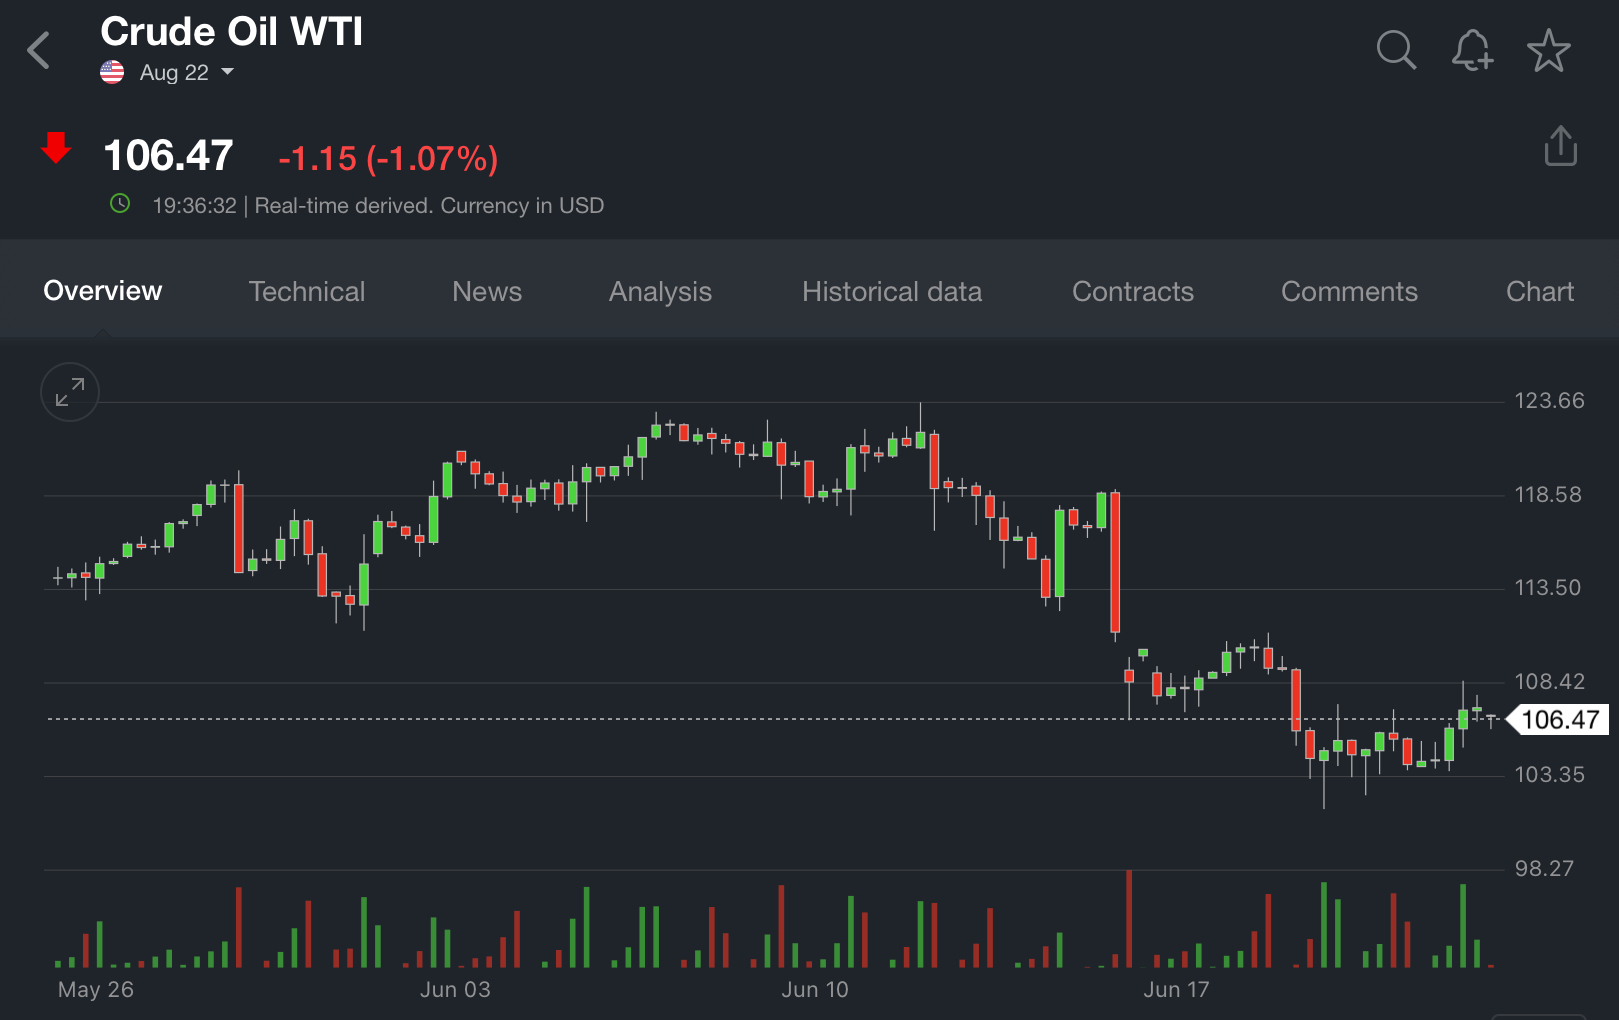Viewport: 1619px width, 1020px height.
Task: Open the share icon
Action: pos(1560,146)
